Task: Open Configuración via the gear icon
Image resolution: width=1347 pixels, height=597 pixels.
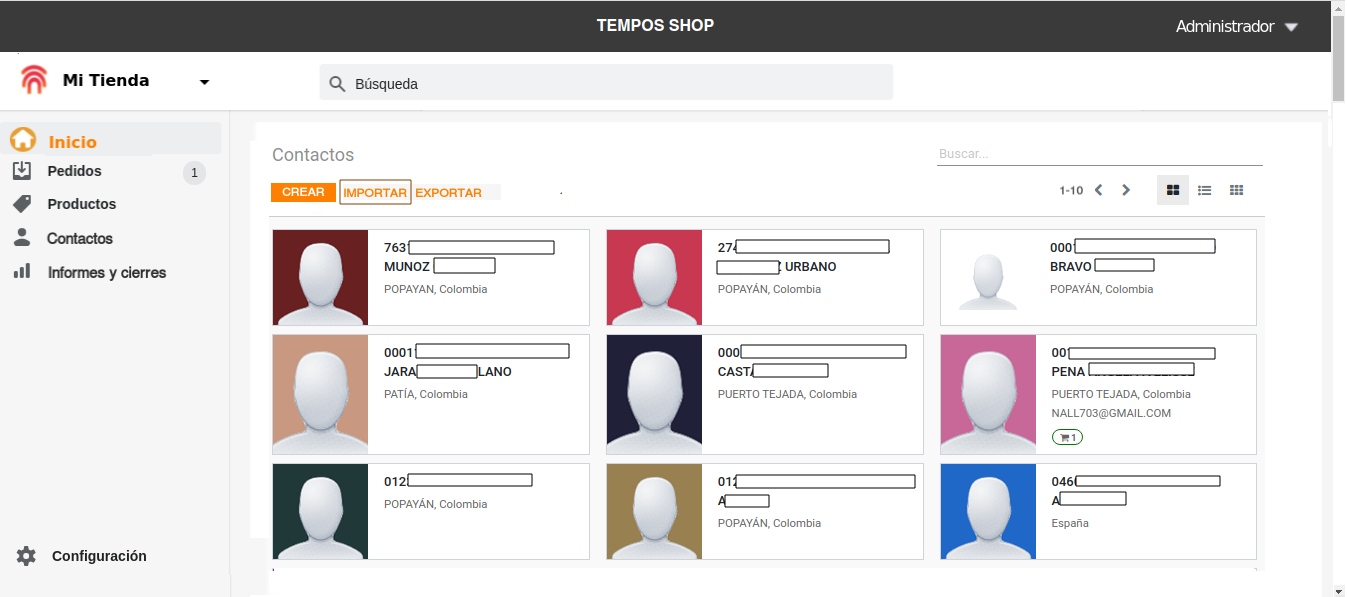Action: point(26,556)
